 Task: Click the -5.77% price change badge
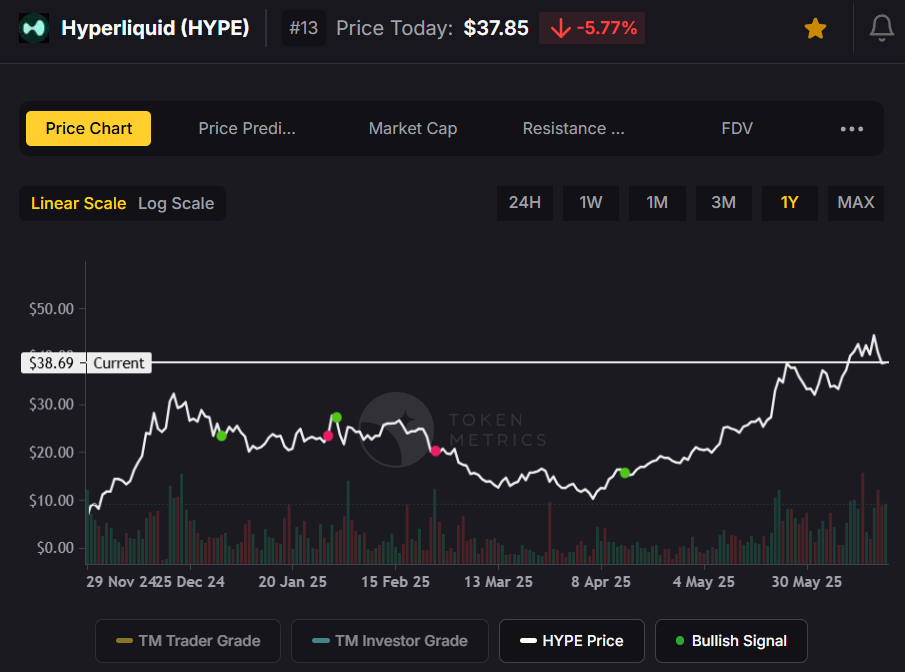pyautogui.click(x=592, y=28)
